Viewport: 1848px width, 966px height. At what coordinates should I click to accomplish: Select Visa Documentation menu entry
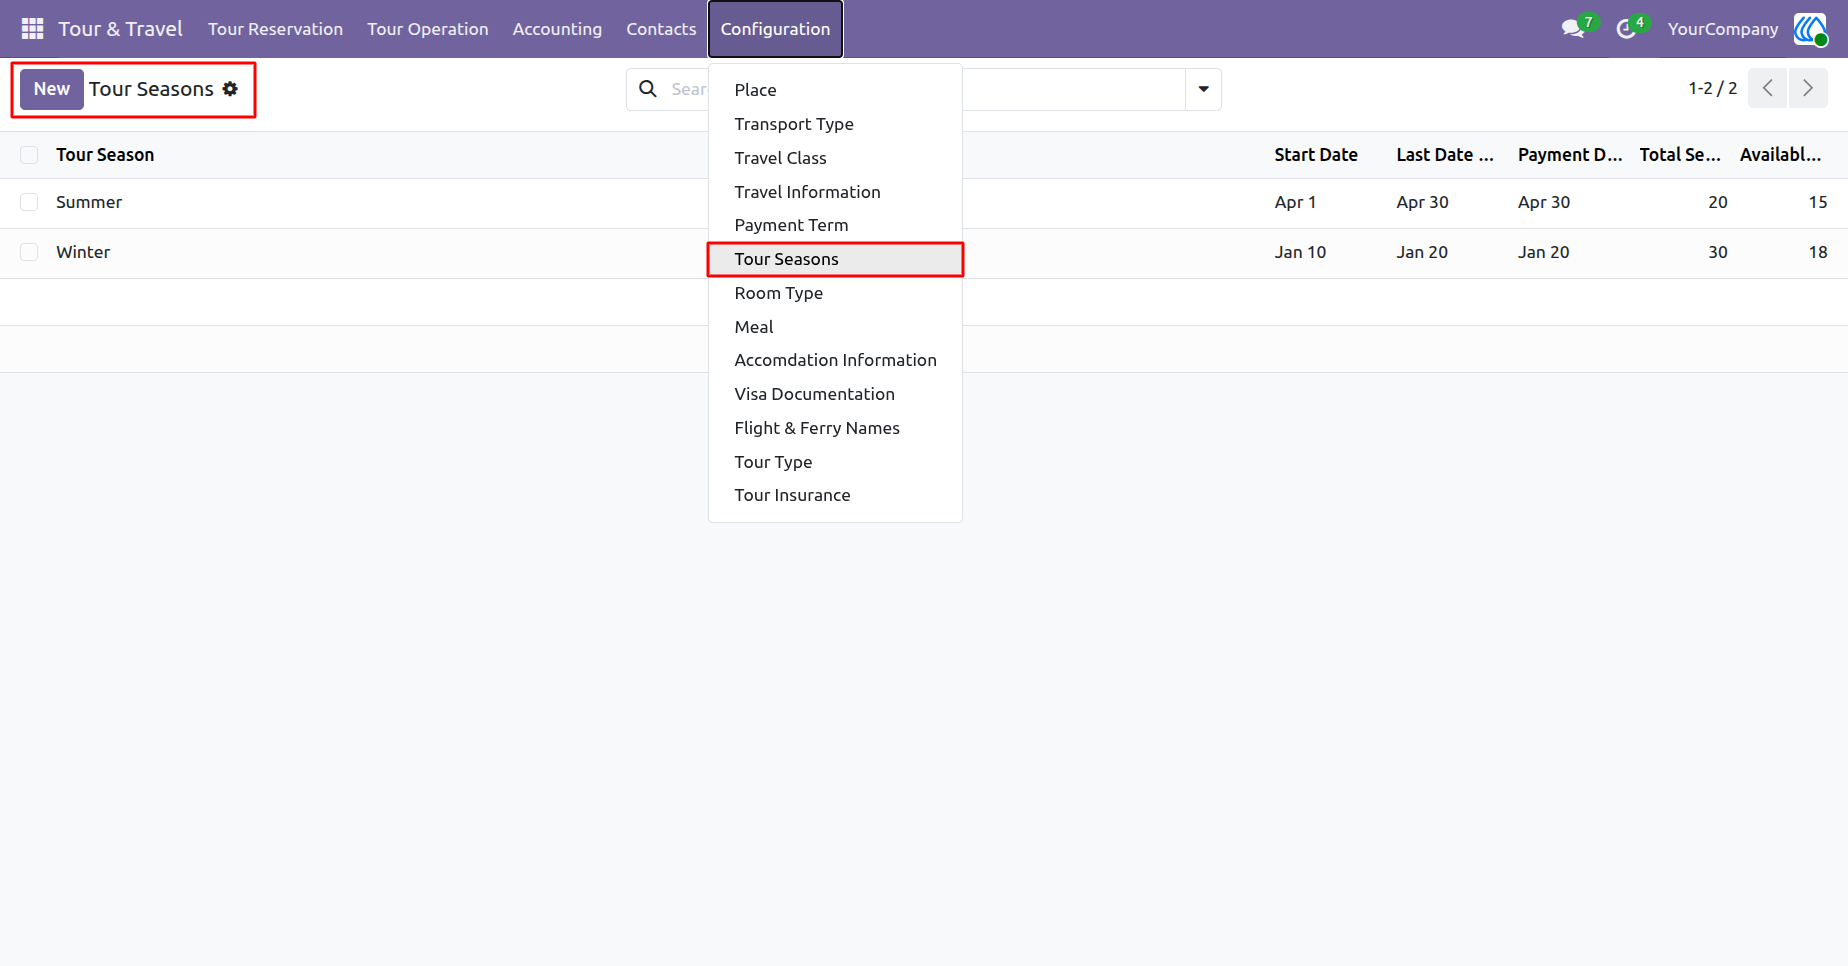[x=835, y=394]
